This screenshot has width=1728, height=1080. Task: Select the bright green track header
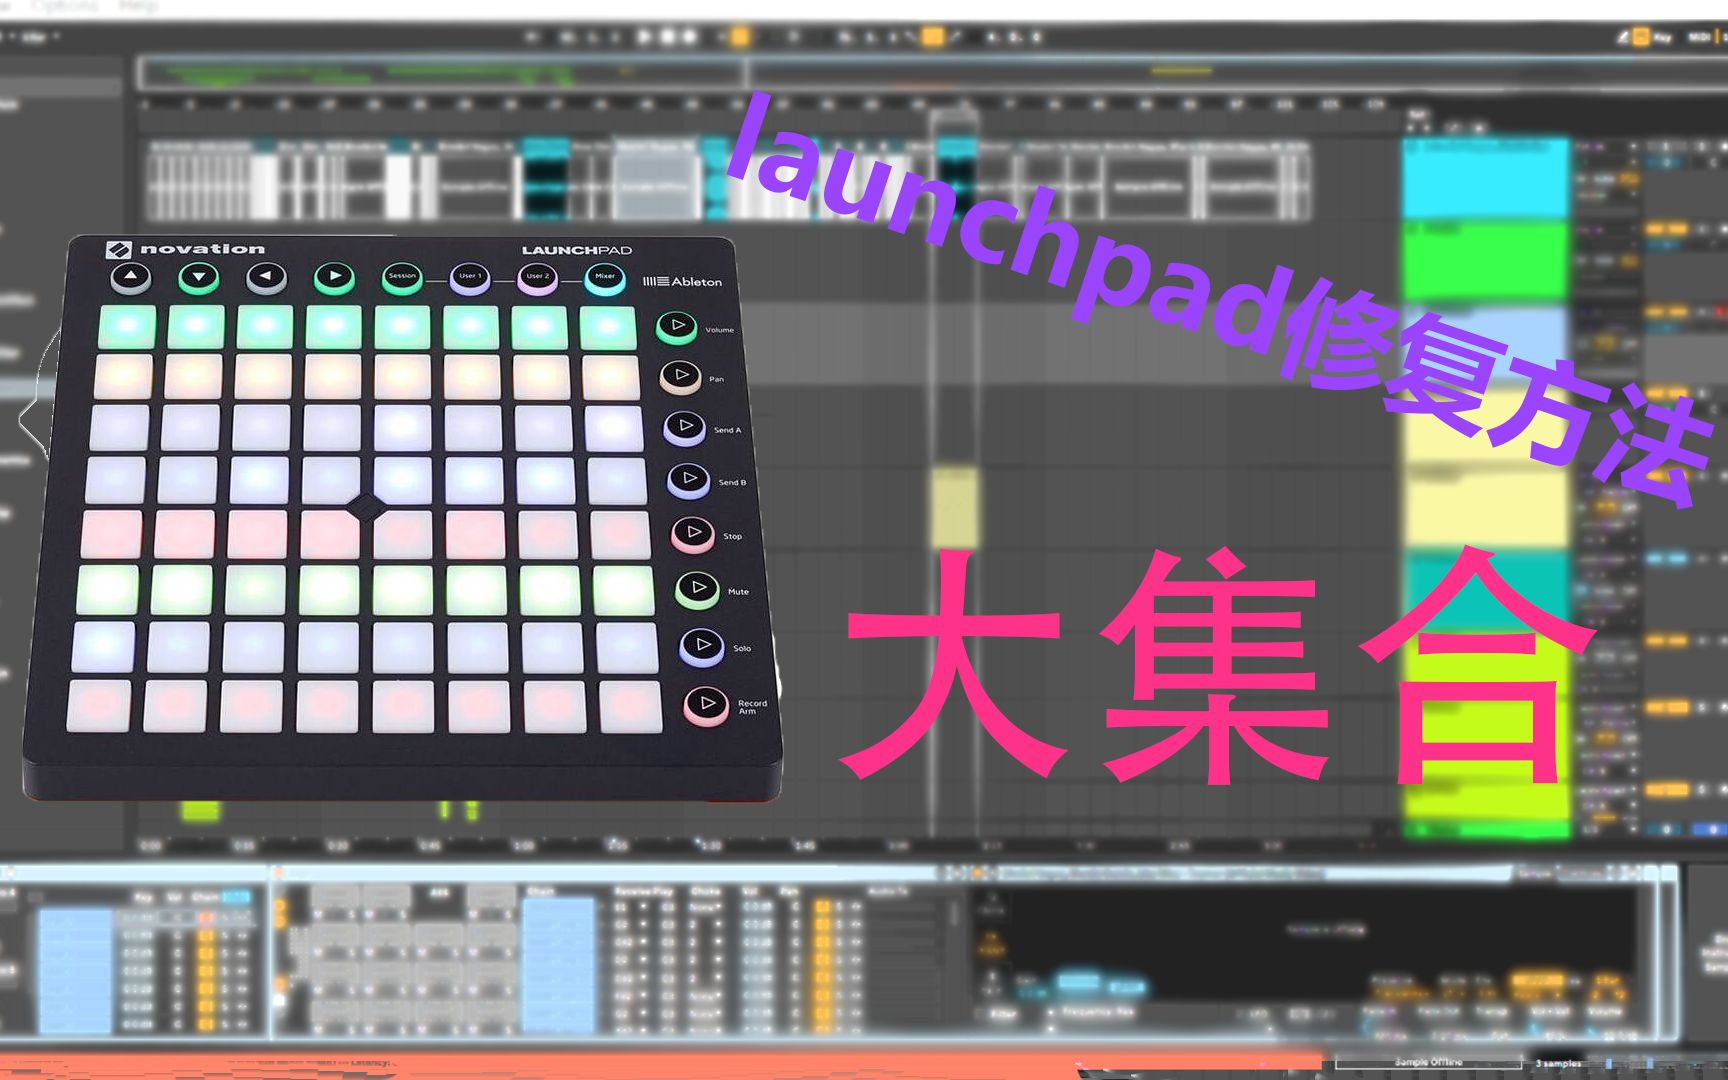1486,261
